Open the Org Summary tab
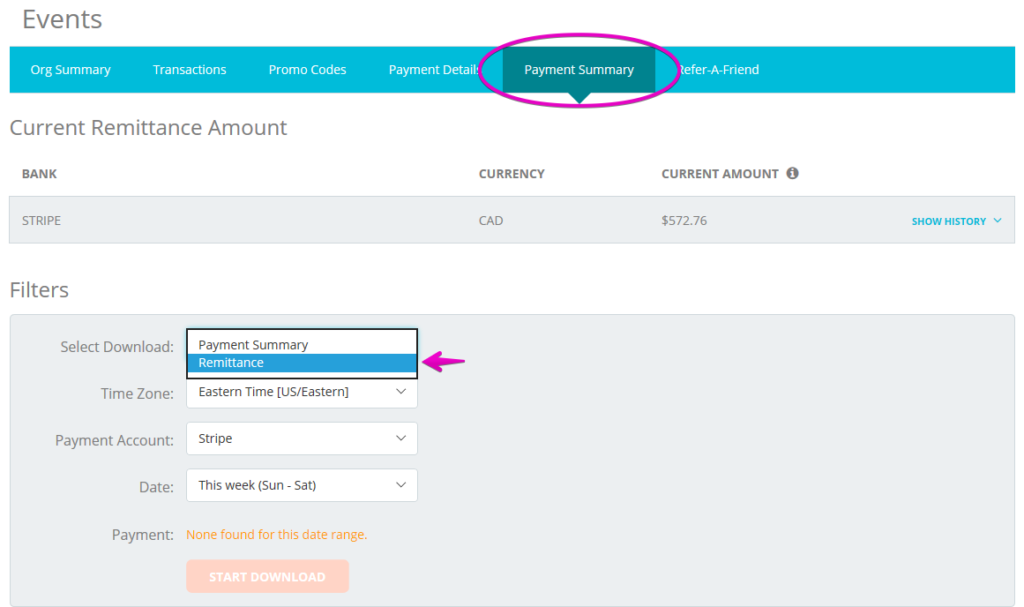The image size is (1024, 607). [71, 69]
